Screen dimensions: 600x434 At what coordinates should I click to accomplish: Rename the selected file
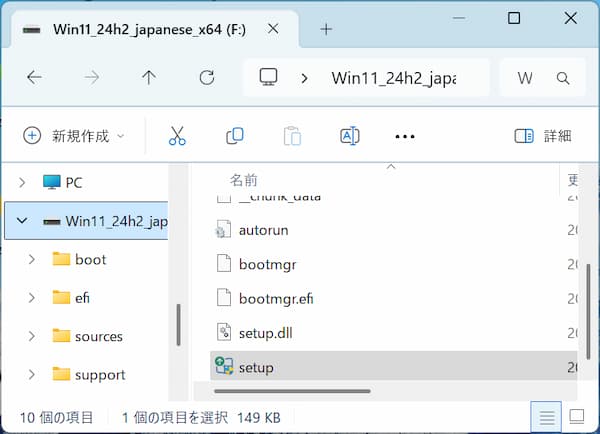[350, 136]
